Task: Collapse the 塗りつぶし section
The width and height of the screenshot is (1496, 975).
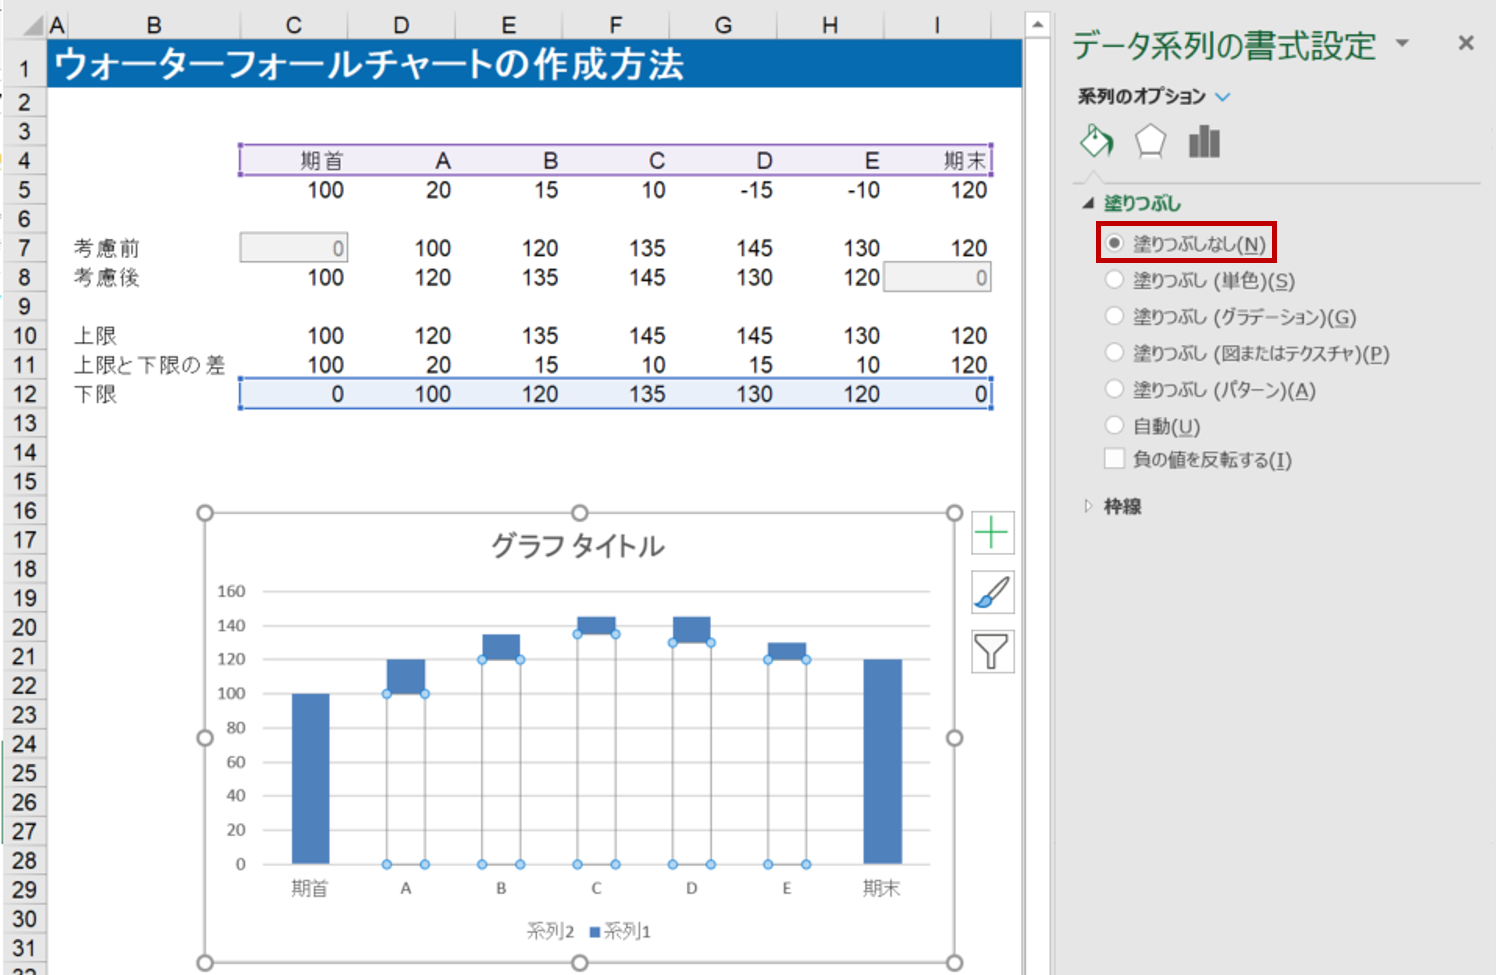Action: (x=1088, y=203)
